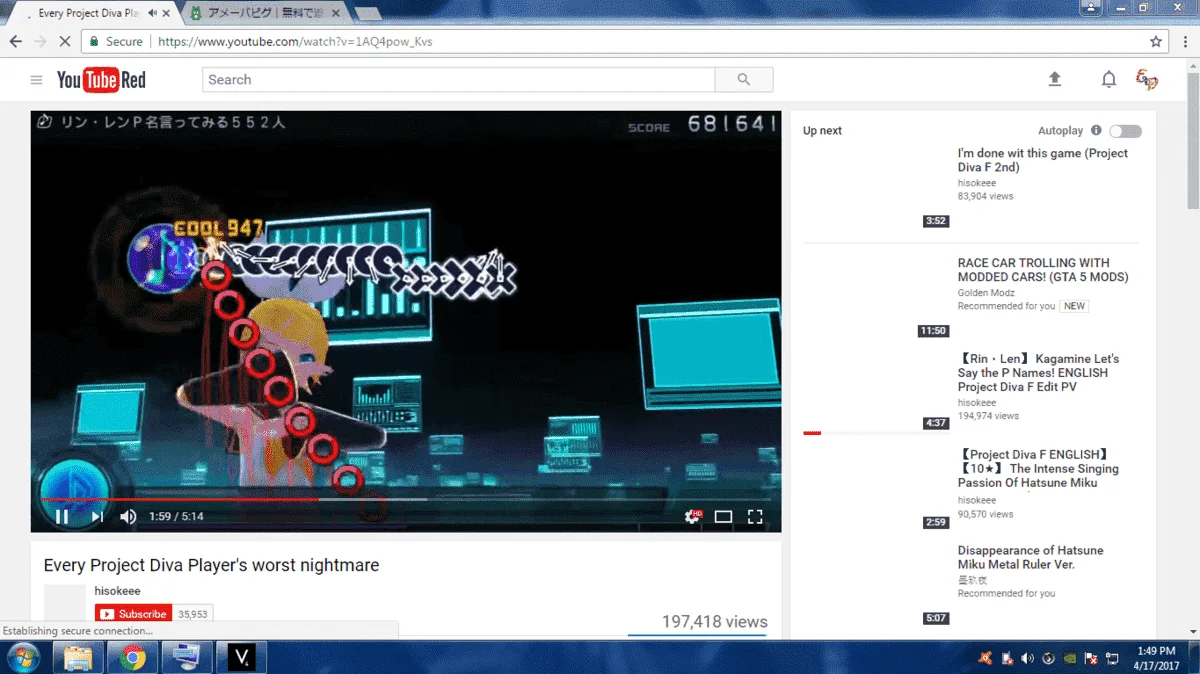Click the video title text
1200x674 pixels.
tap(211, 565)
